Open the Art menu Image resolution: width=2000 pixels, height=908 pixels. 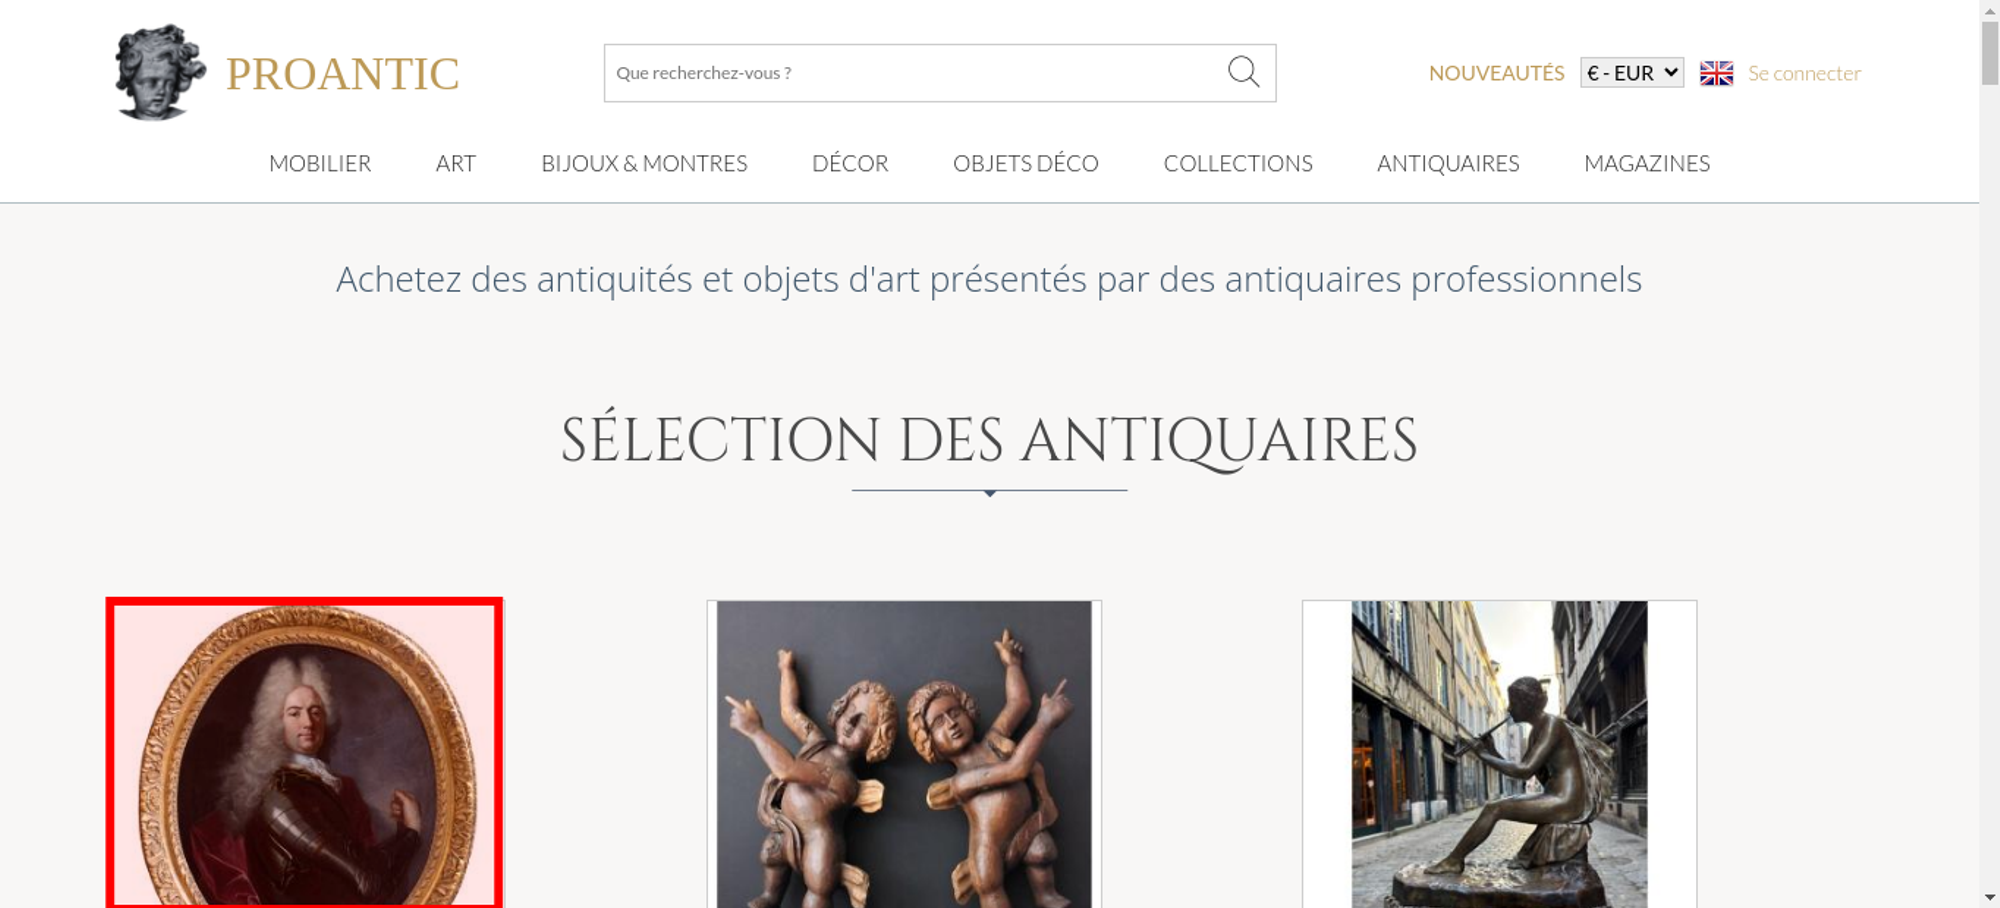pos(456,163)
